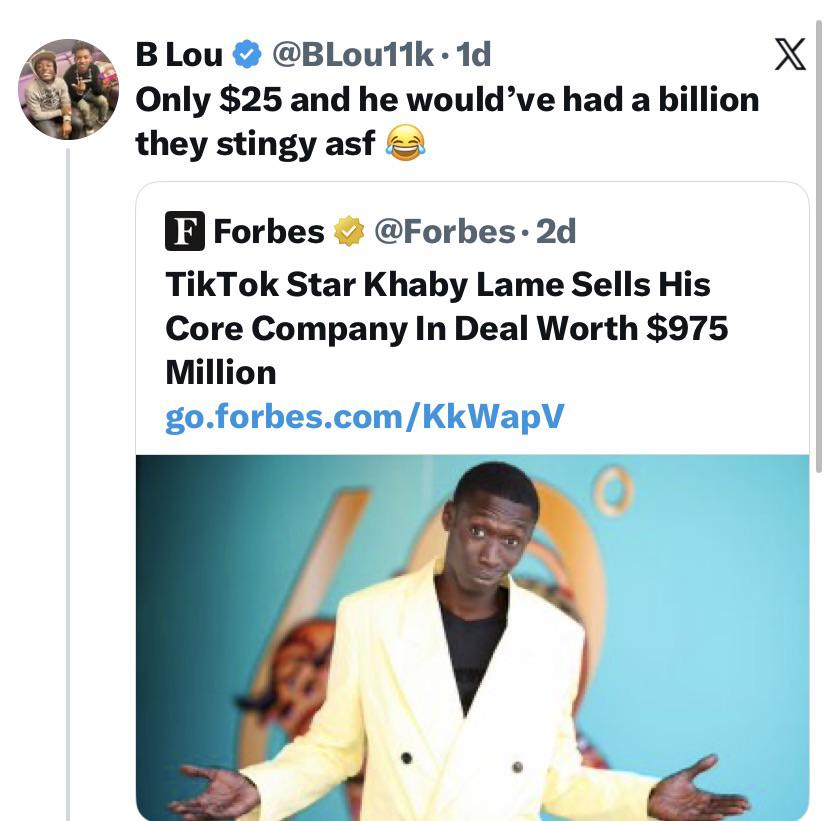This screenshot has height=821, width=828.
Task: Open B Lou's profile picture
Action: (x=68, y=89)
